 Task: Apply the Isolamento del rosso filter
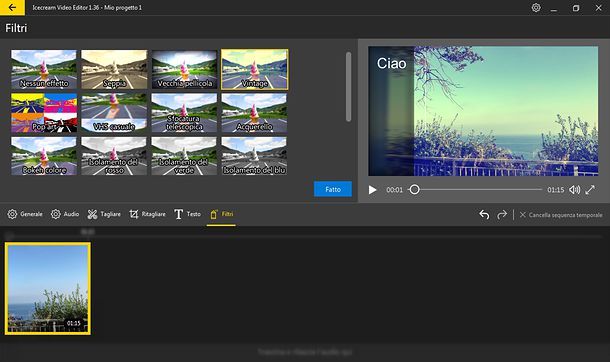tap(114, 156)
